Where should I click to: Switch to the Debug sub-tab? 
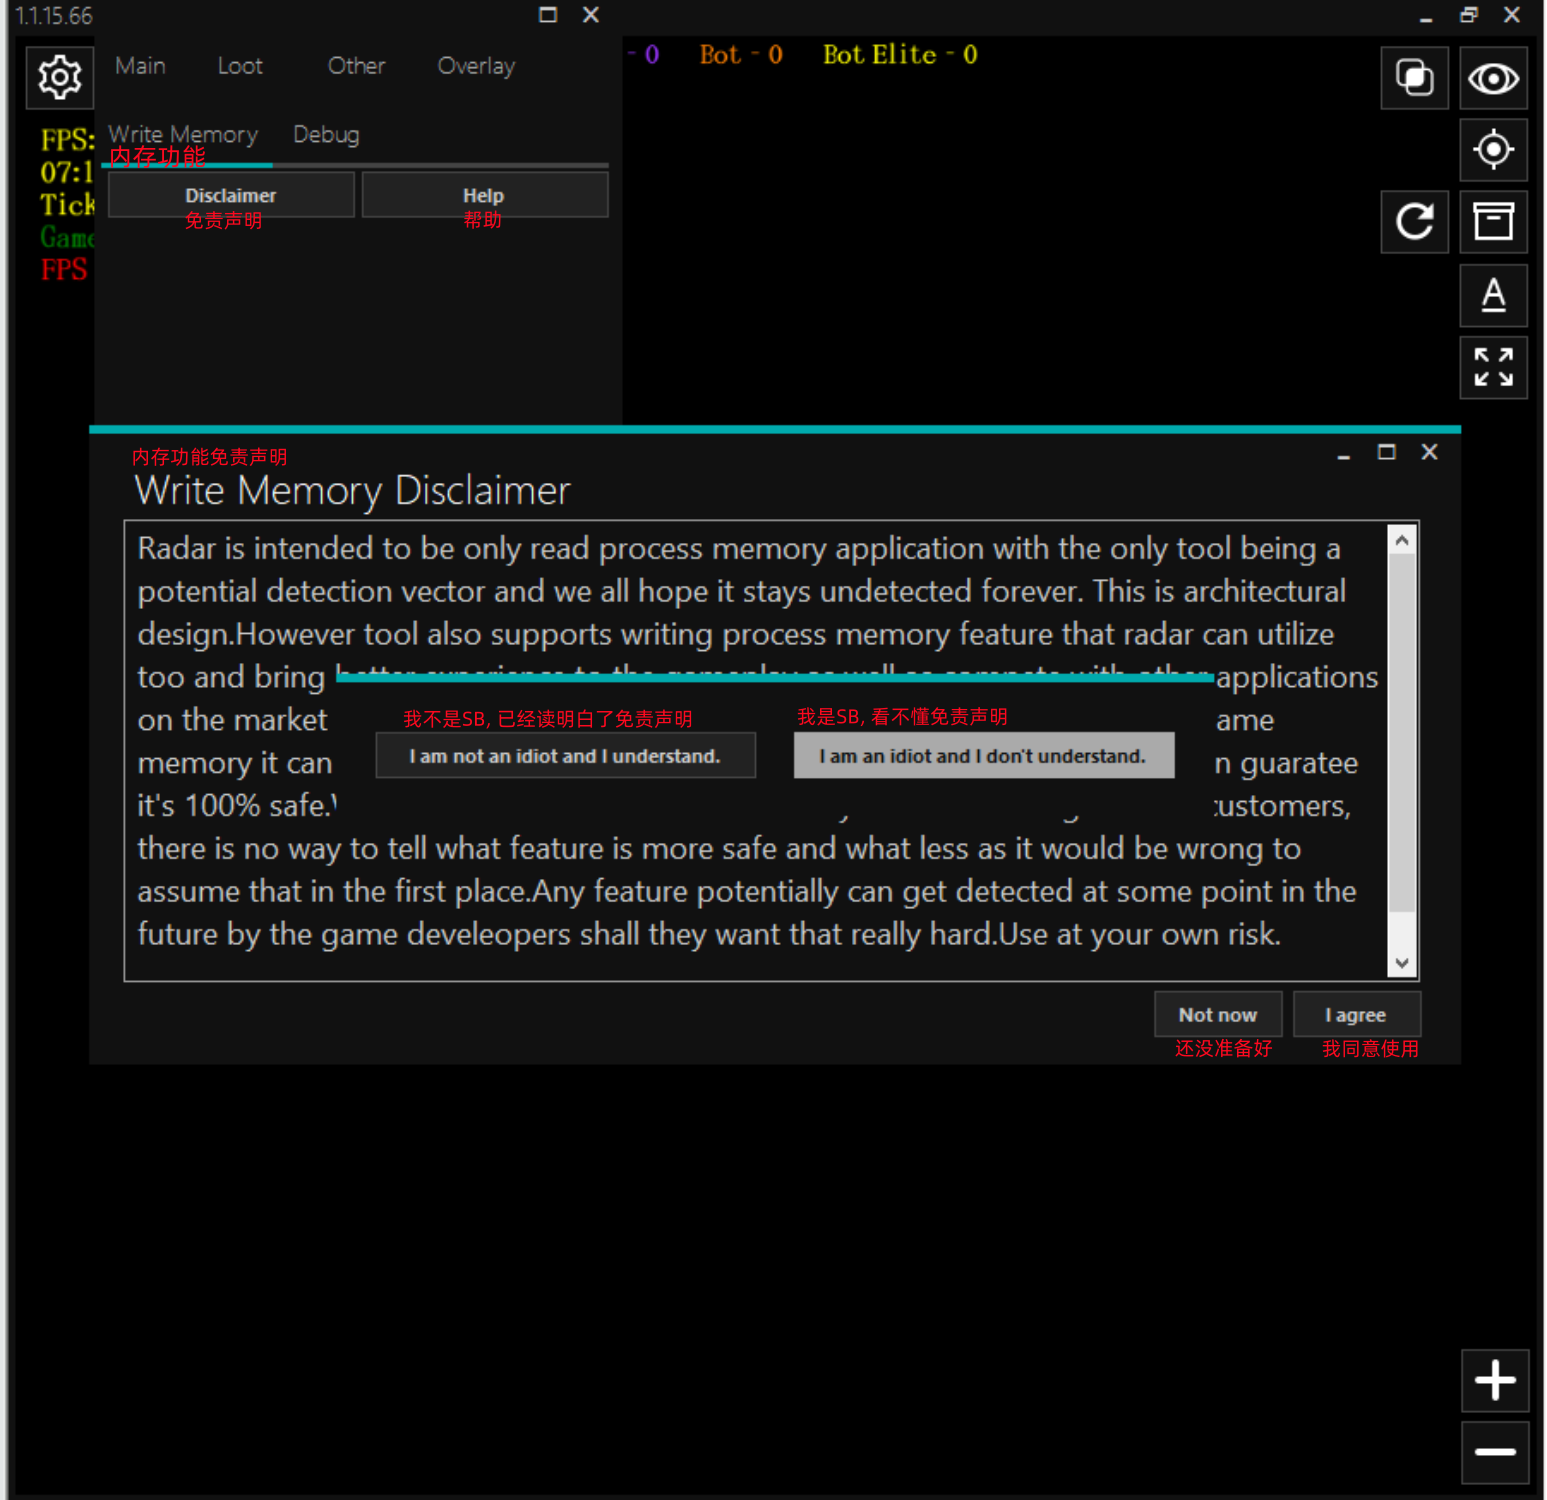pos(326,135)
